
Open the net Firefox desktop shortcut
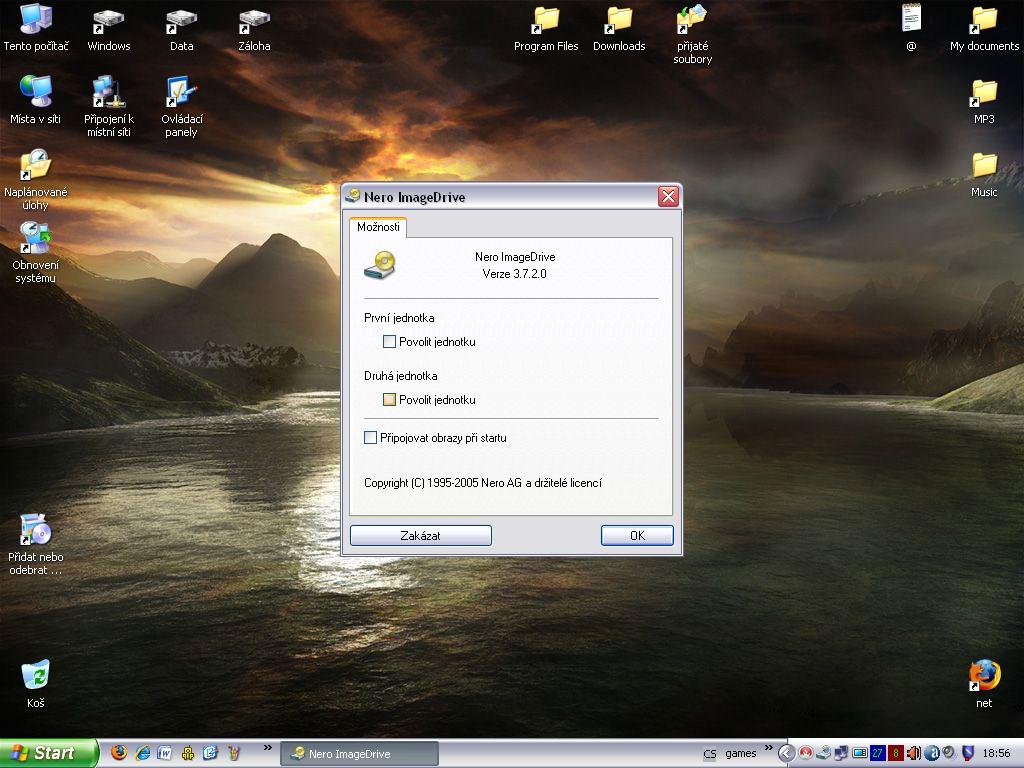tap(984, 676)
